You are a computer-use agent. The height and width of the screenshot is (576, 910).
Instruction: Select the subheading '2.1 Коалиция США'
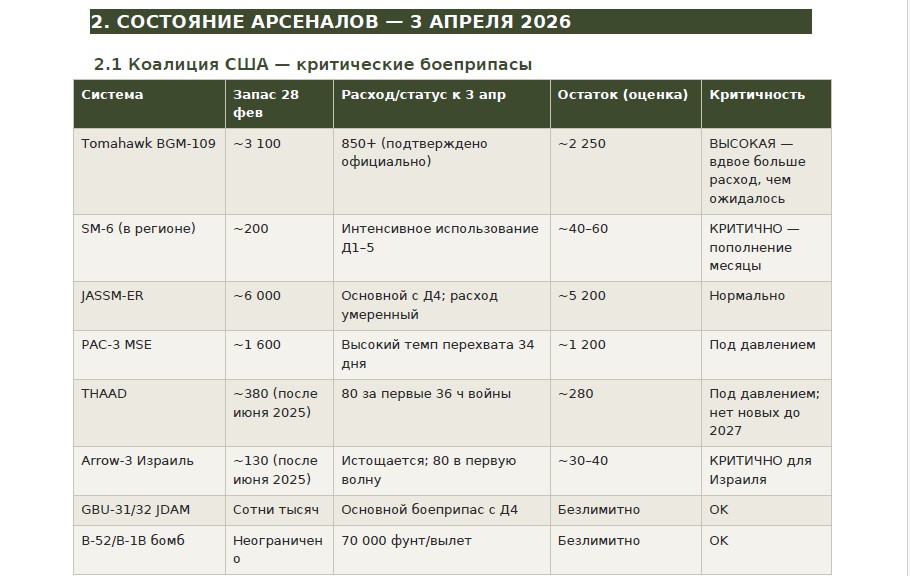pos(312,64)
